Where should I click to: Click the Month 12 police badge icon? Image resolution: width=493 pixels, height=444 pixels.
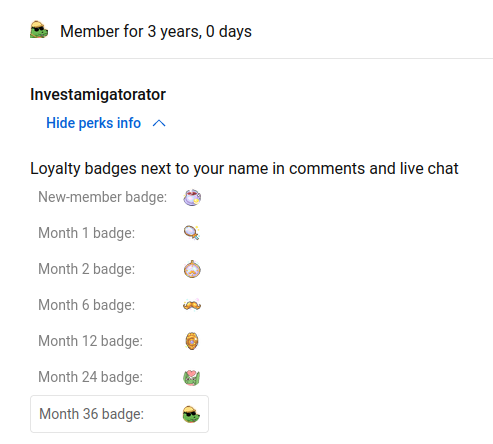coord(192,341)
